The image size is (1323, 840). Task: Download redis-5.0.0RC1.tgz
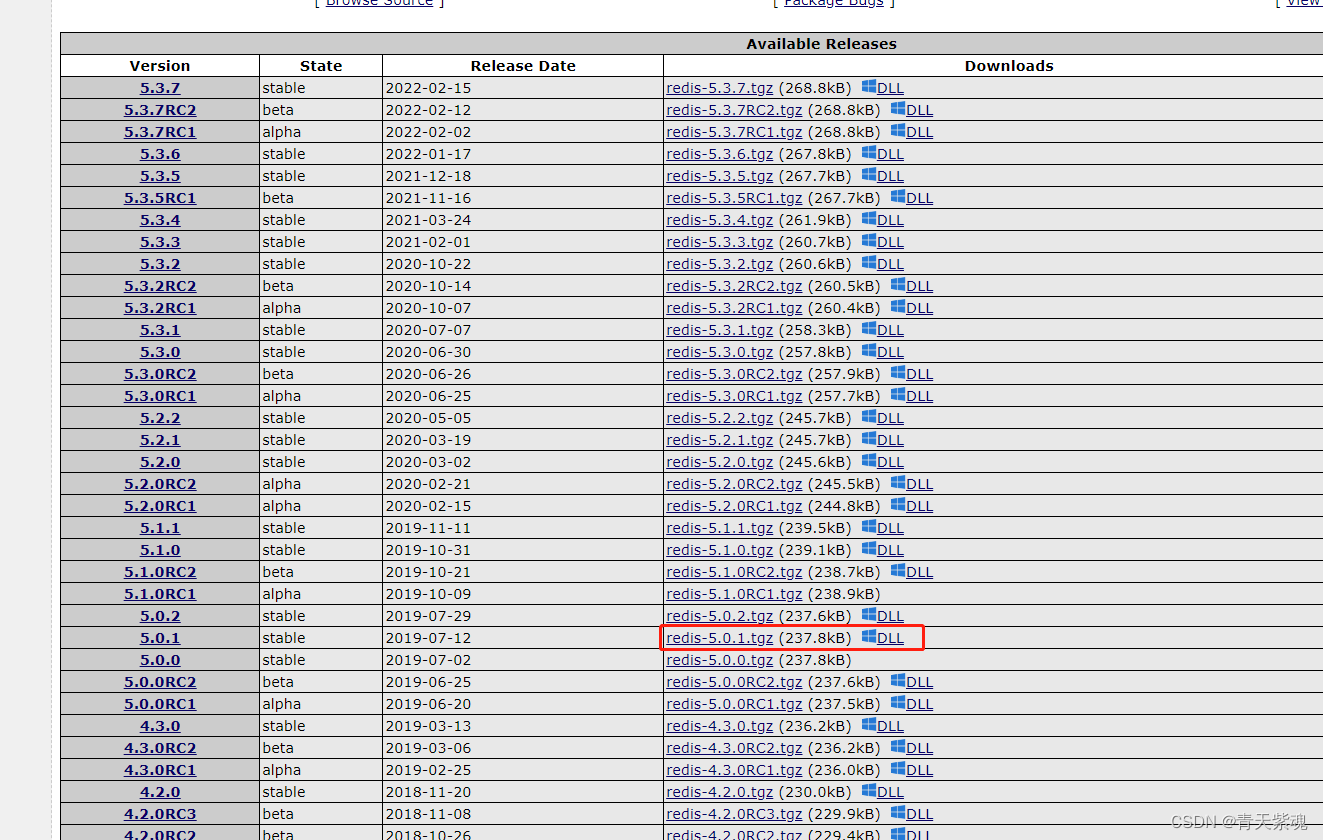click(x=734, y=704)
